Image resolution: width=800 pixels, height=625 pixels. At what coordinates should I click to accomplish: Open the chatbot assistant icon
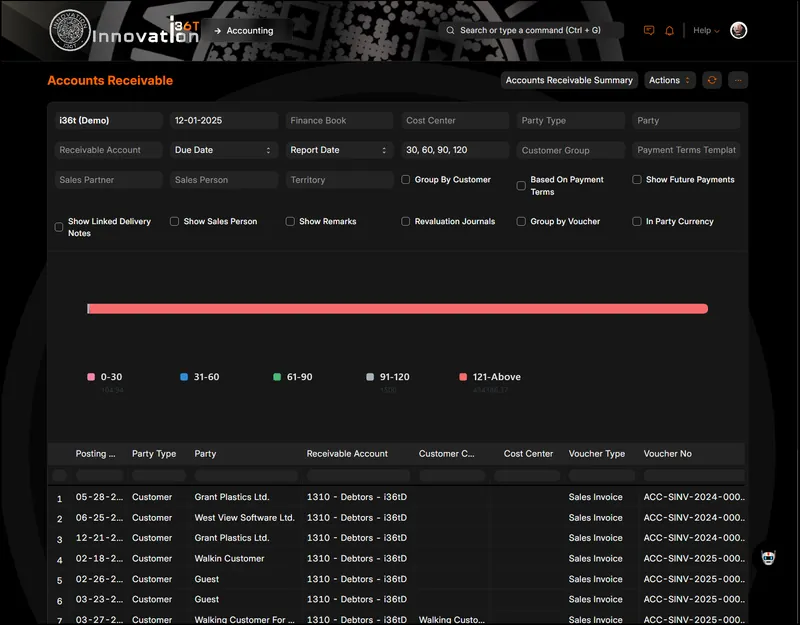tap(768, 558)
